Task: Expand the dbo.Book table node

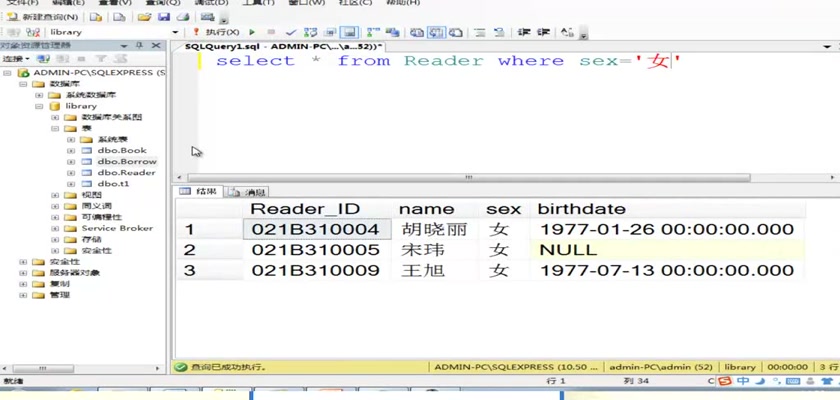Action: [x=71, y=150]
